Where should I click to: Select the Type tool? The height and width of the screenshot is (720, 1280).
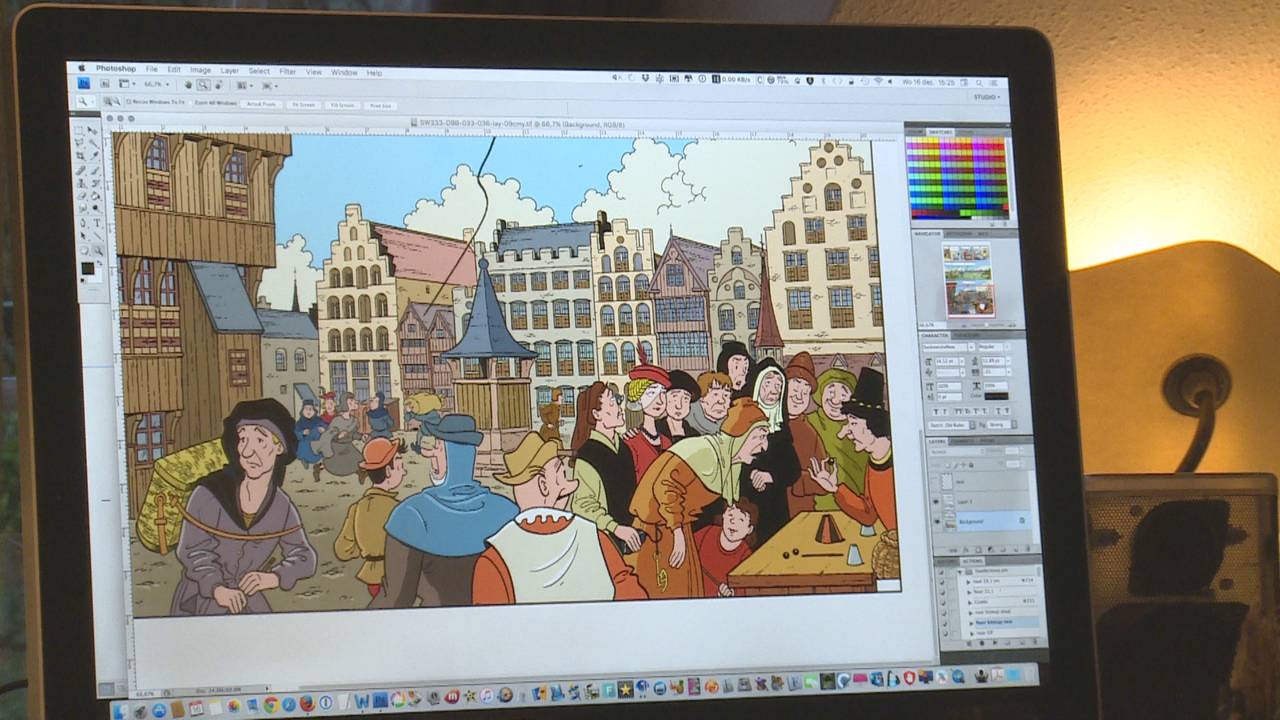[96, 223]
